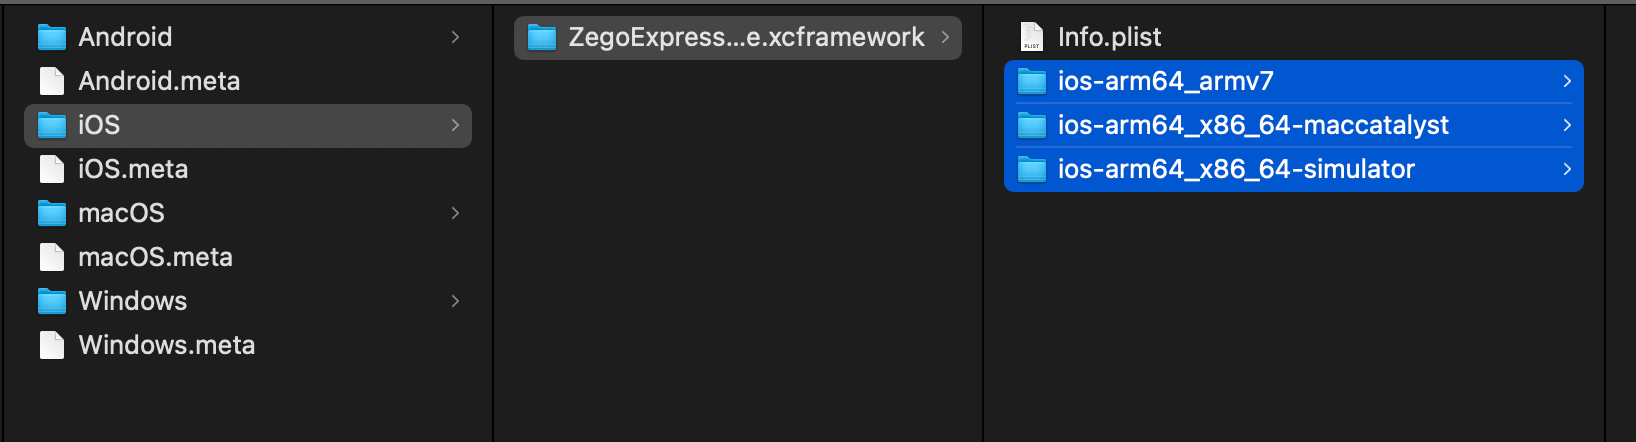Screen dimensions: 1636x442
Task: Expand the ios-arm64_x86_64-simulator chevron
Action: 1567,169
